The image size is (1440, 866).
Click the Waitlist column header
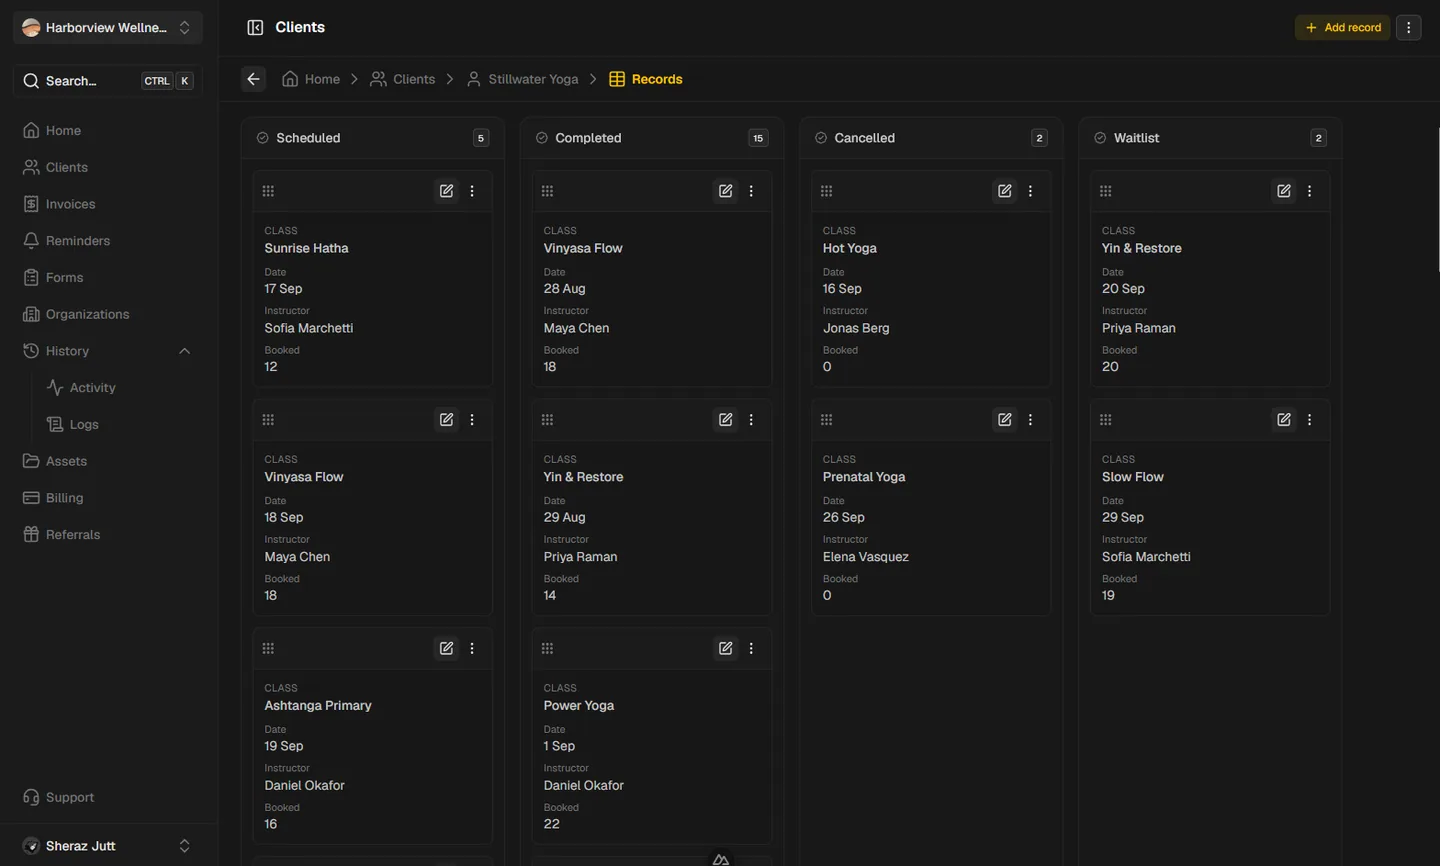(x=1210, y=138)
